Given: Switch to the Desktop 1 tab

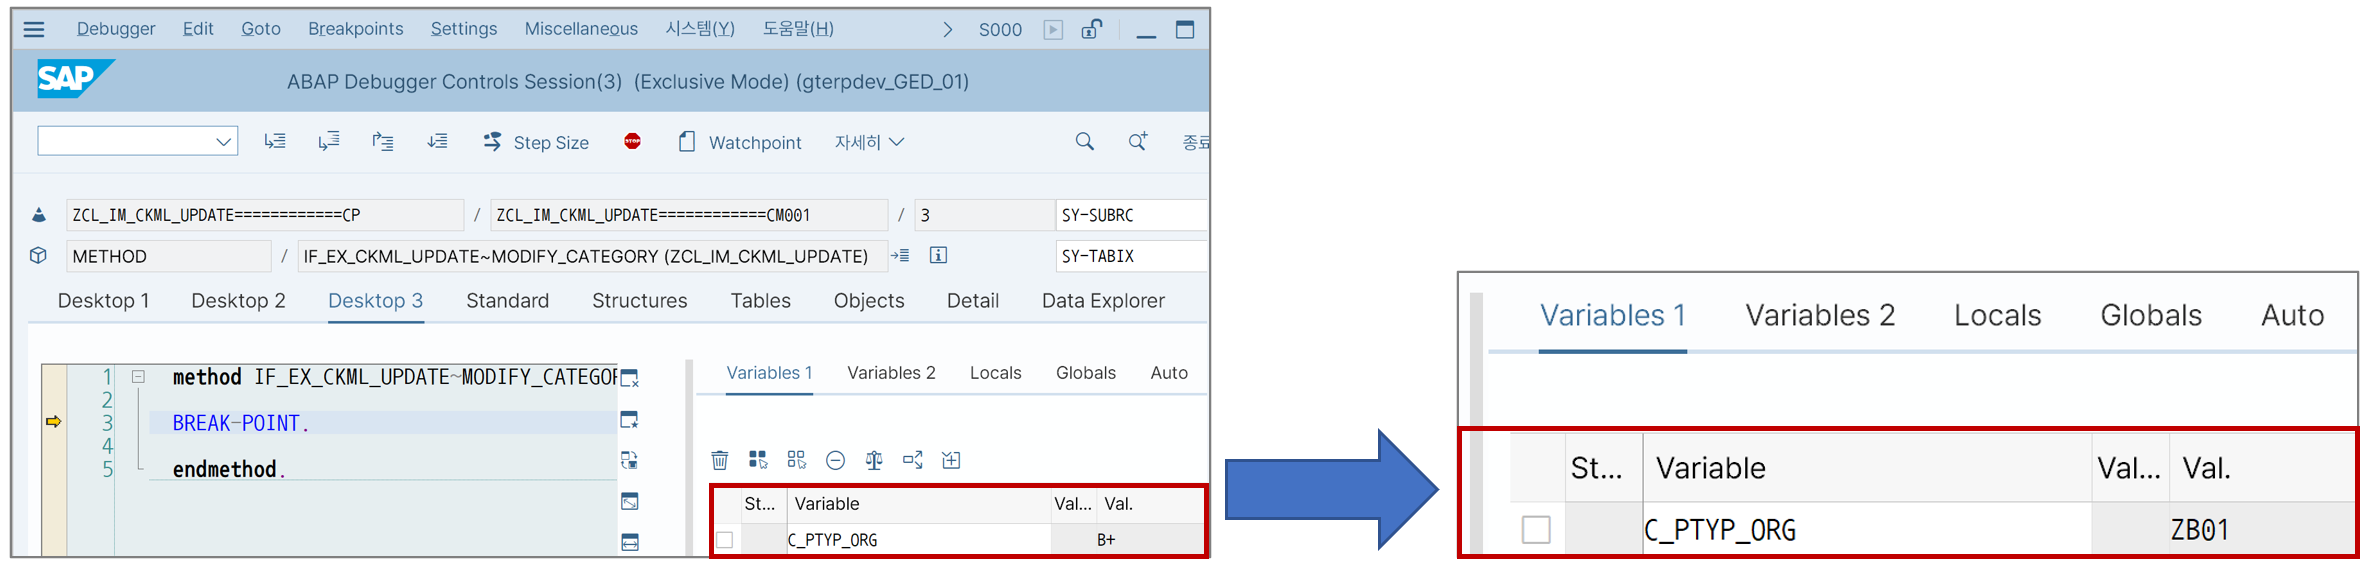Looking at the screenshot, I should 104,301.
